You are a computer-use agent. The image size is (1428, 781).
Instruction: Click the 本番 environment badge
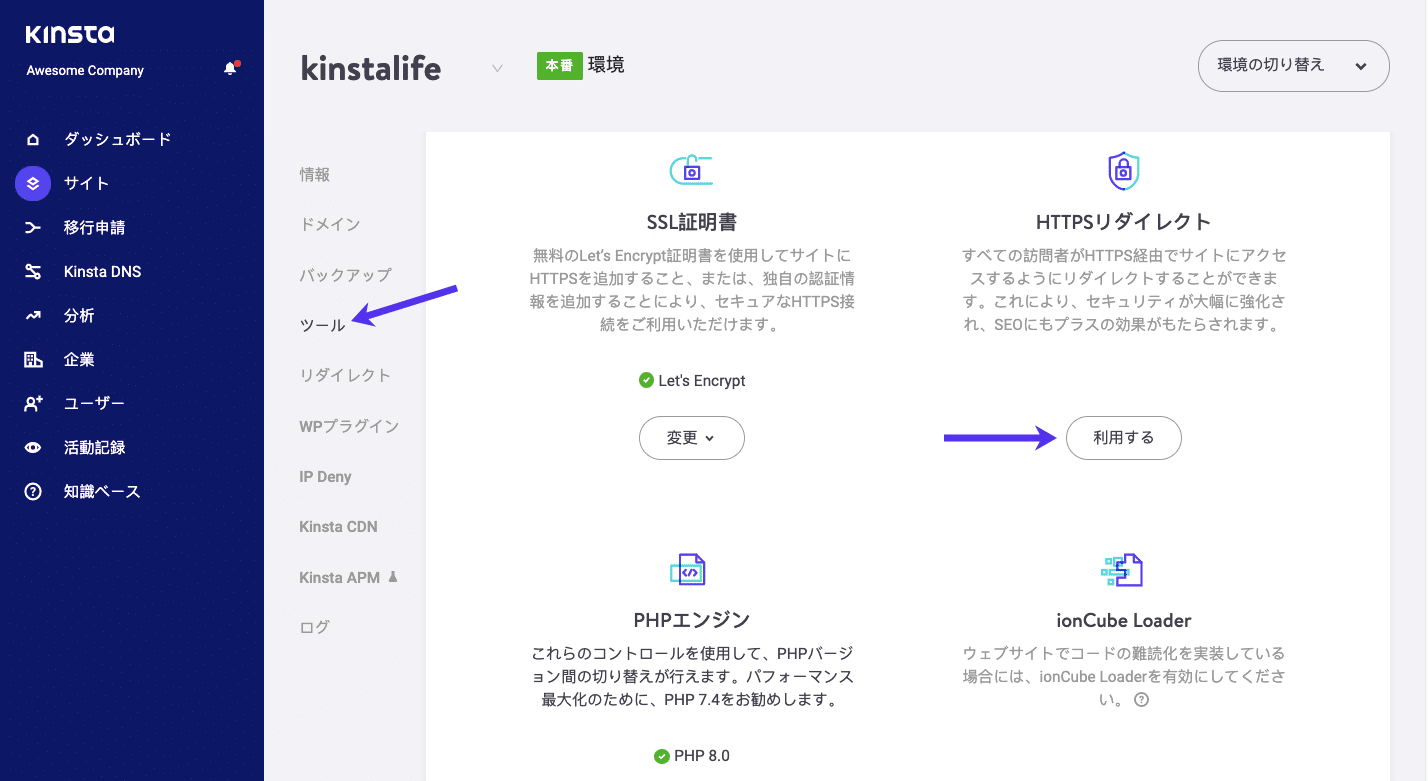coord(559,63)
